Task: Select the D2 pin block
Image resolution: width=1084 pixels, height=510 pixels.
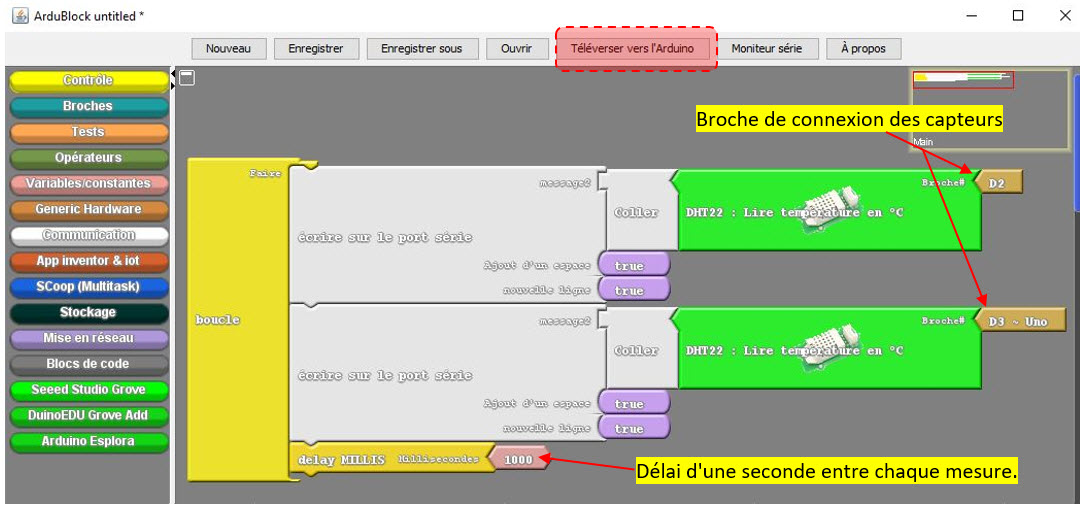Action: [x=997, y=184]
